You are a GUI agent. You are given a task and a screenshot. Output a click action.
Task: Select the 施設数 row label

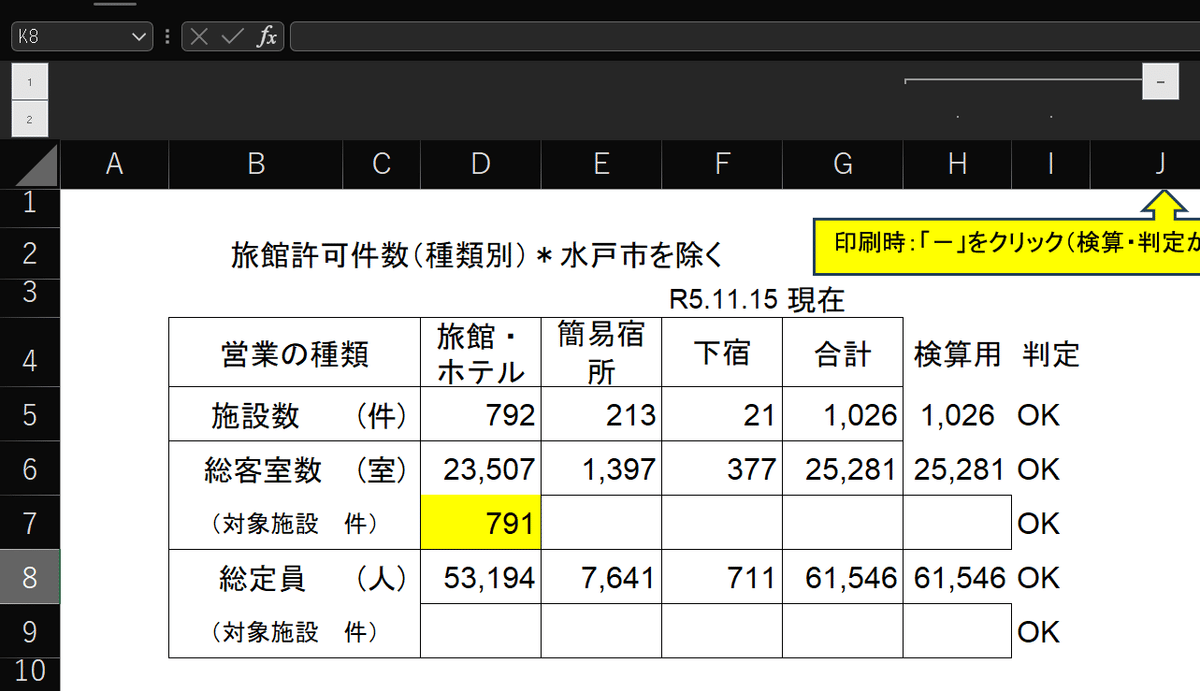[x=295, y=414]
